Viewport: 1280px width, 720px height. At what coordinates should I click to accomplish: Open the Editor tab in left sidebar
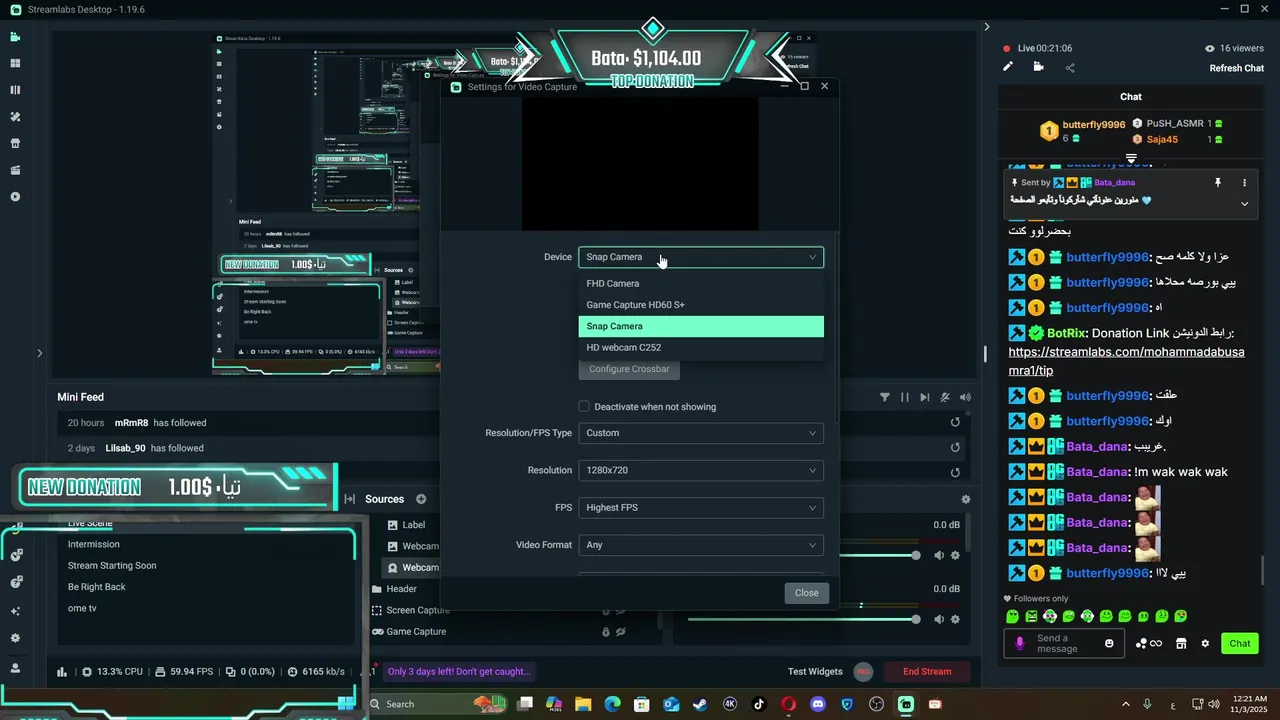(x=15, y=37)
